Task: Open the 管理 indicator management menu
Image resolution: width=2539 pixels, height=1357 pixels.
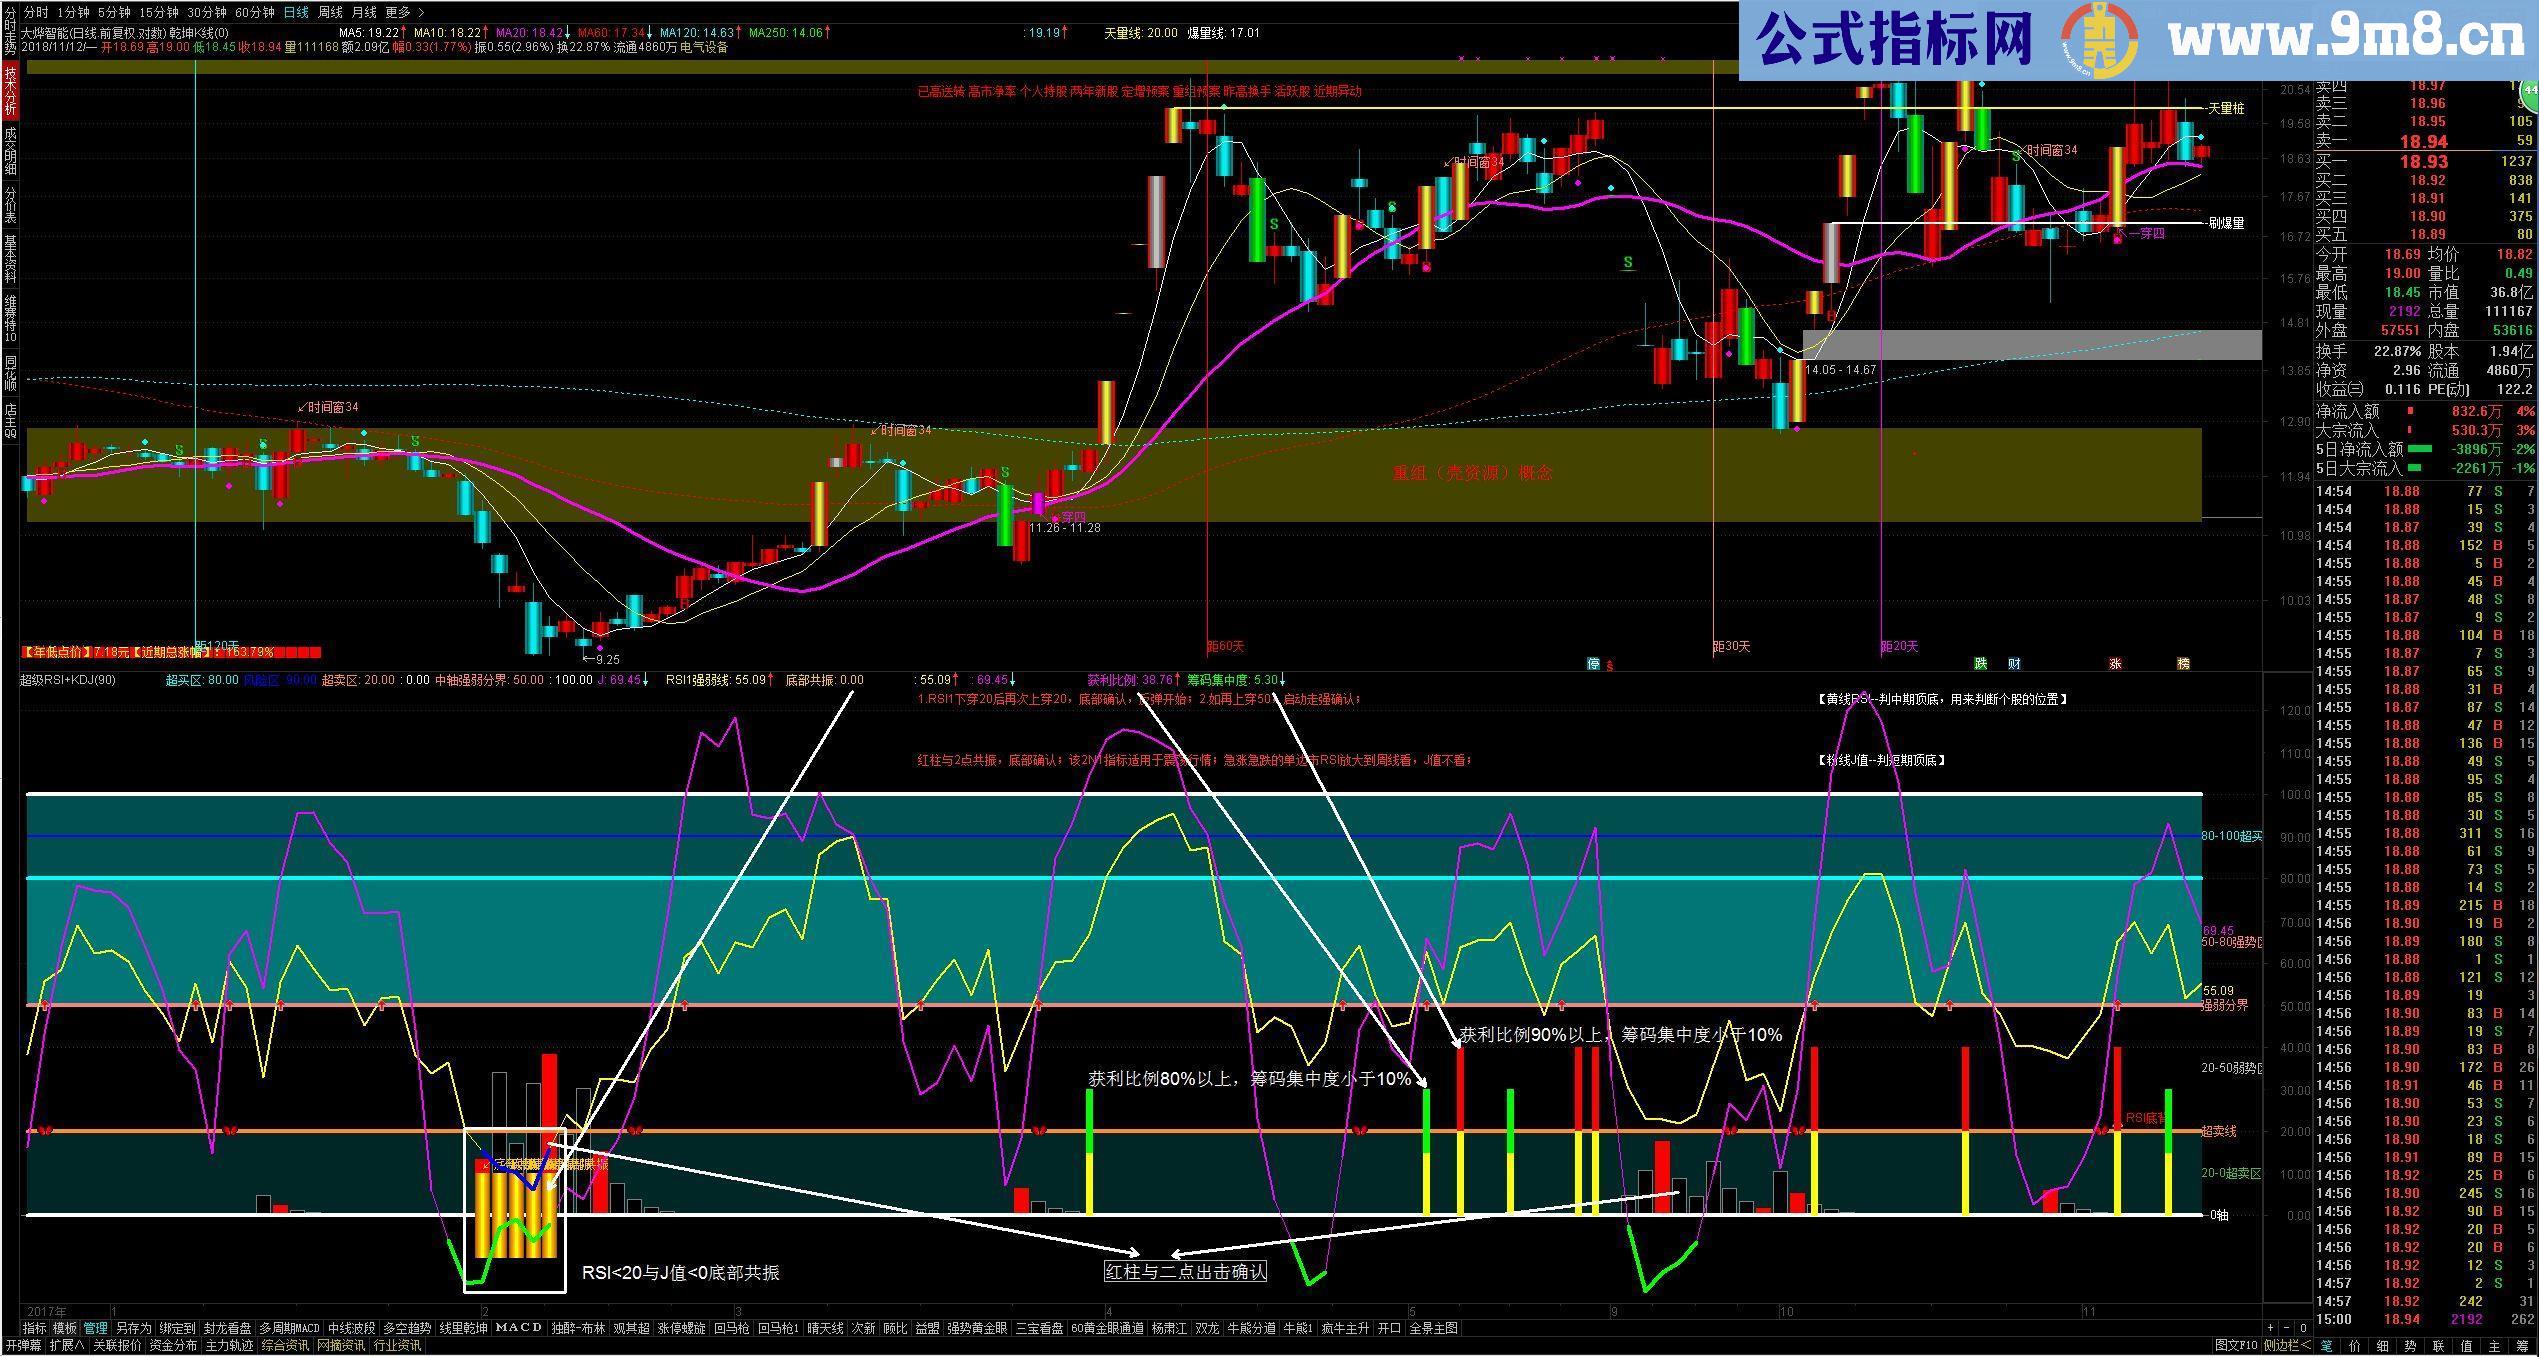Action: coord(95,1328)
